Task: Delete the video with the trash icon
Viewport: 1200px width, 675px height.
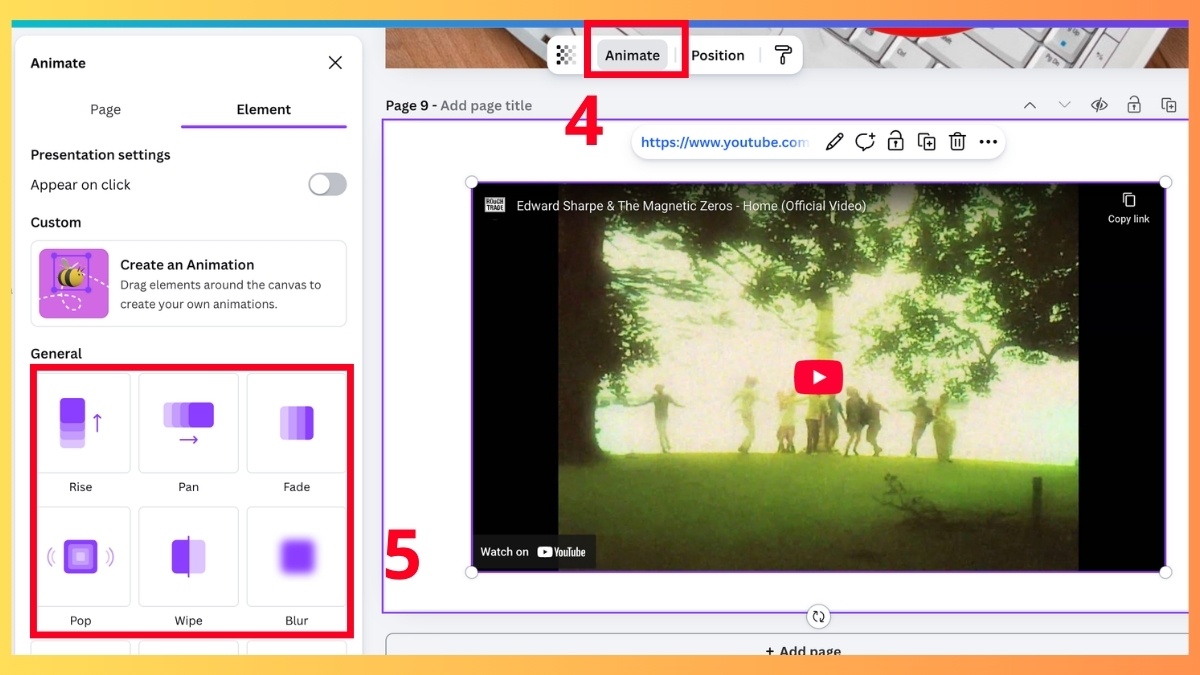Action: click(957, 142)
